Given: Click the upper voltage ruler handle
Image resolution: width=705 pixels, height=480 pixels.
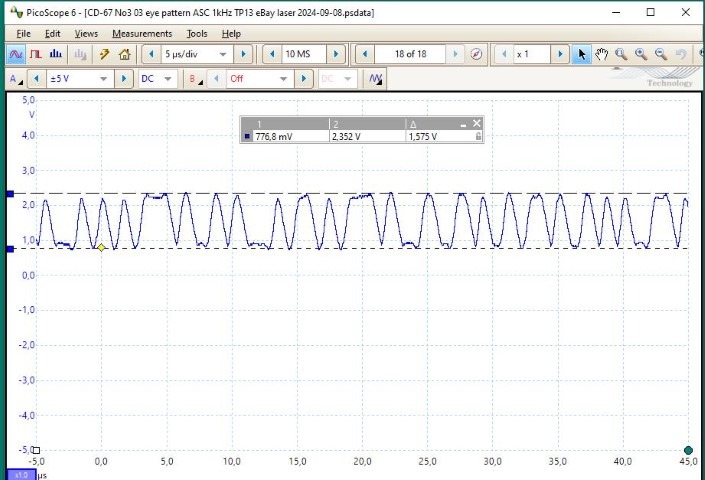Looking at the screenshot, I should (10, 194).
